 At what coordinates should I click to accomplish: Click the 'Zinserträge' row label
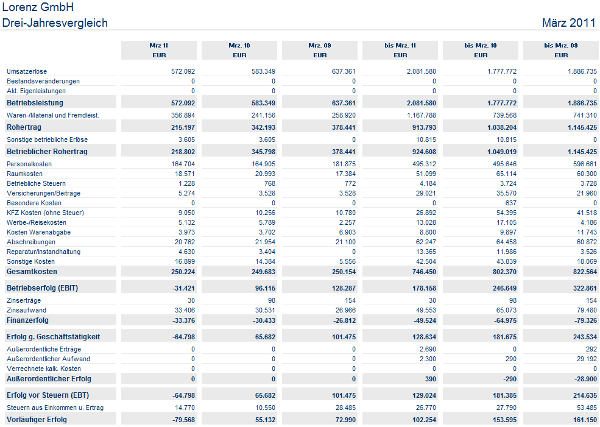[23, 301]
